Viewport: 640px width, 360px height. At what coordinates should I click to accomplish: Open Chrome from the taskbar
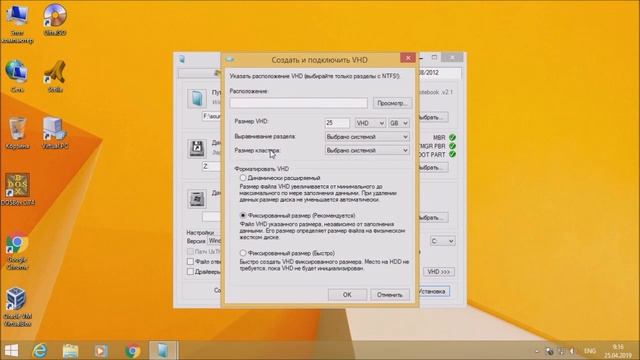click(x=132, y=351)
